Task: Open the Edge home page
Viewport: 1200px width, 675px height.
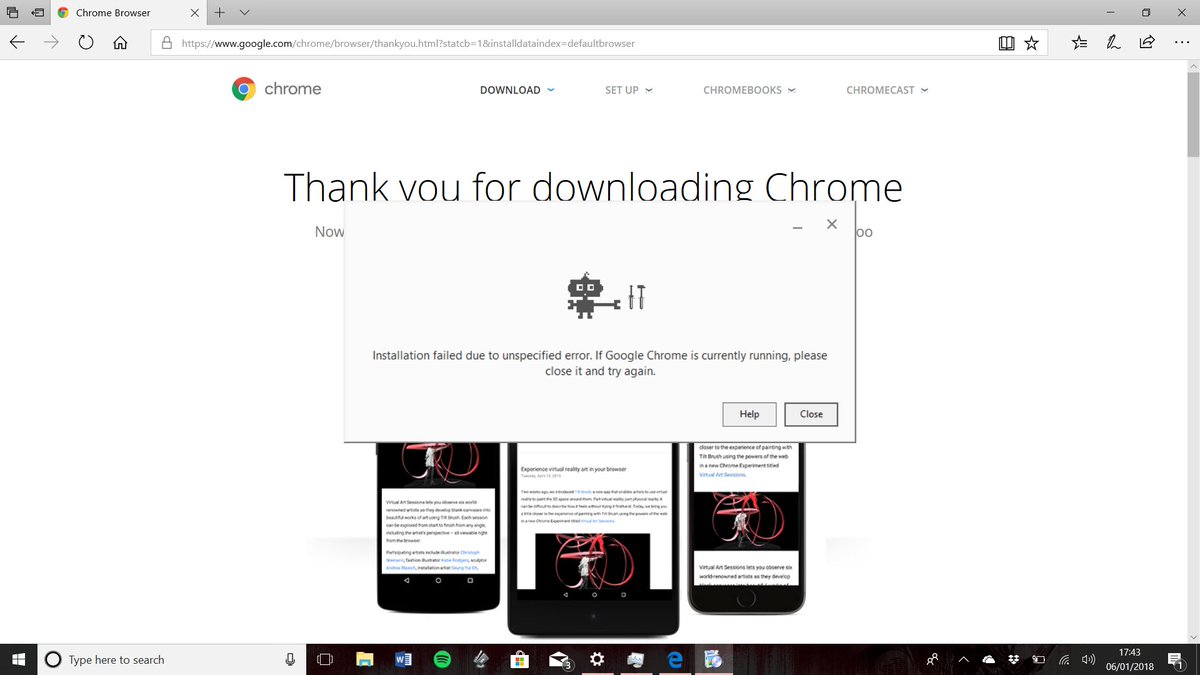Action: click(120, 43)
